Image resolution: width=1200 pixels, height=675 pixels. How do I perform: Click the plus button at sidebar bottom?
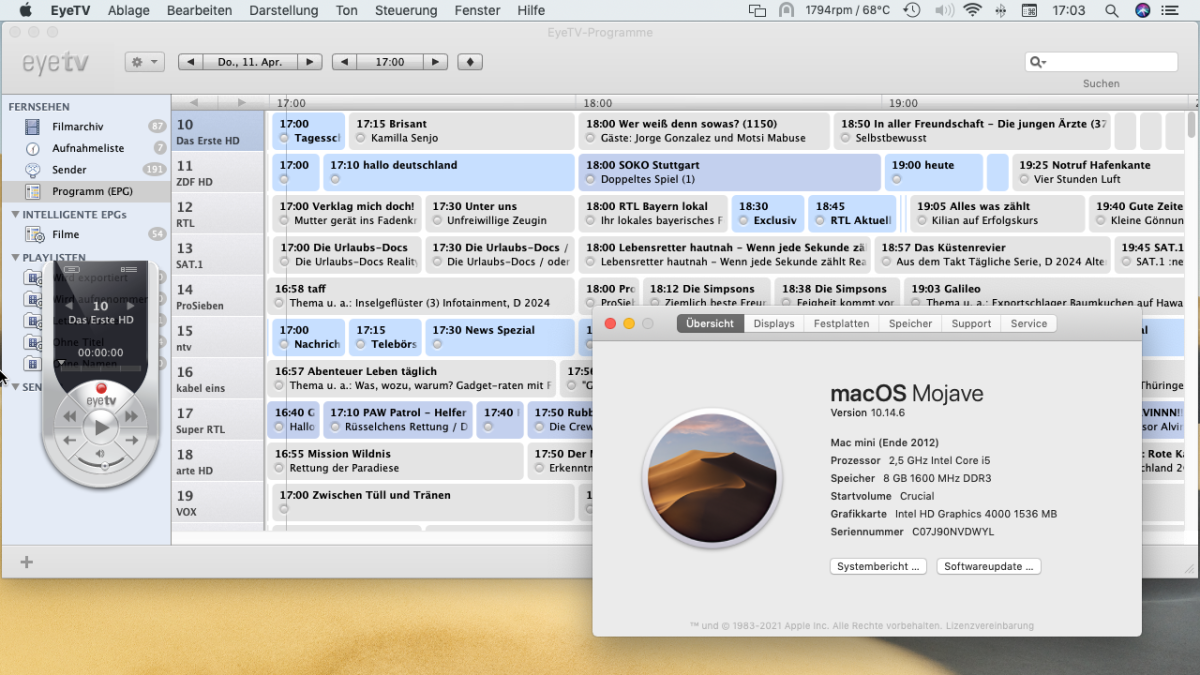[27, 562]
